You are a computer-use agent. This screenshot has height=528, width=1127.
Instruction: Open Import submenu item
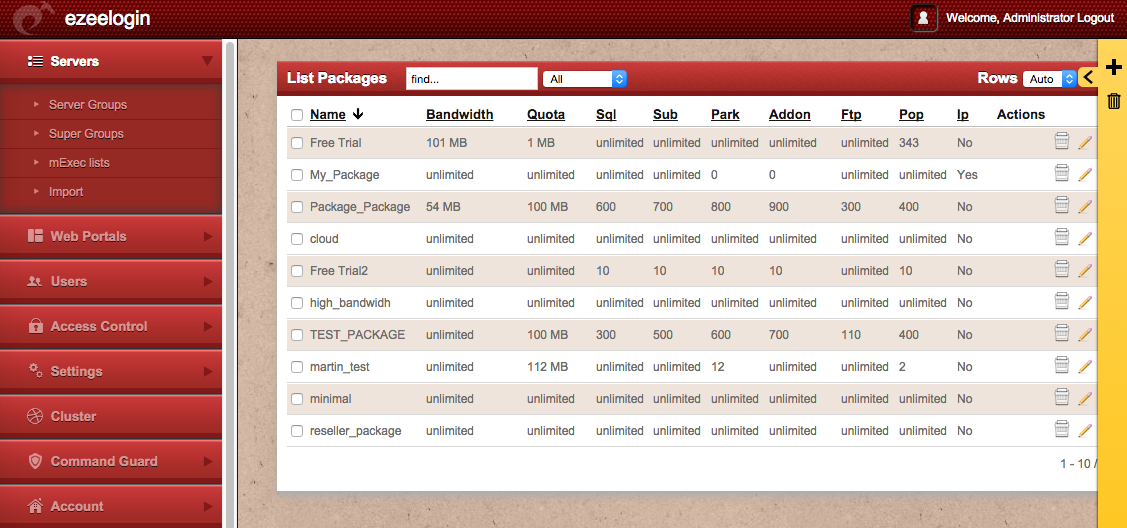tap(66, 192)
